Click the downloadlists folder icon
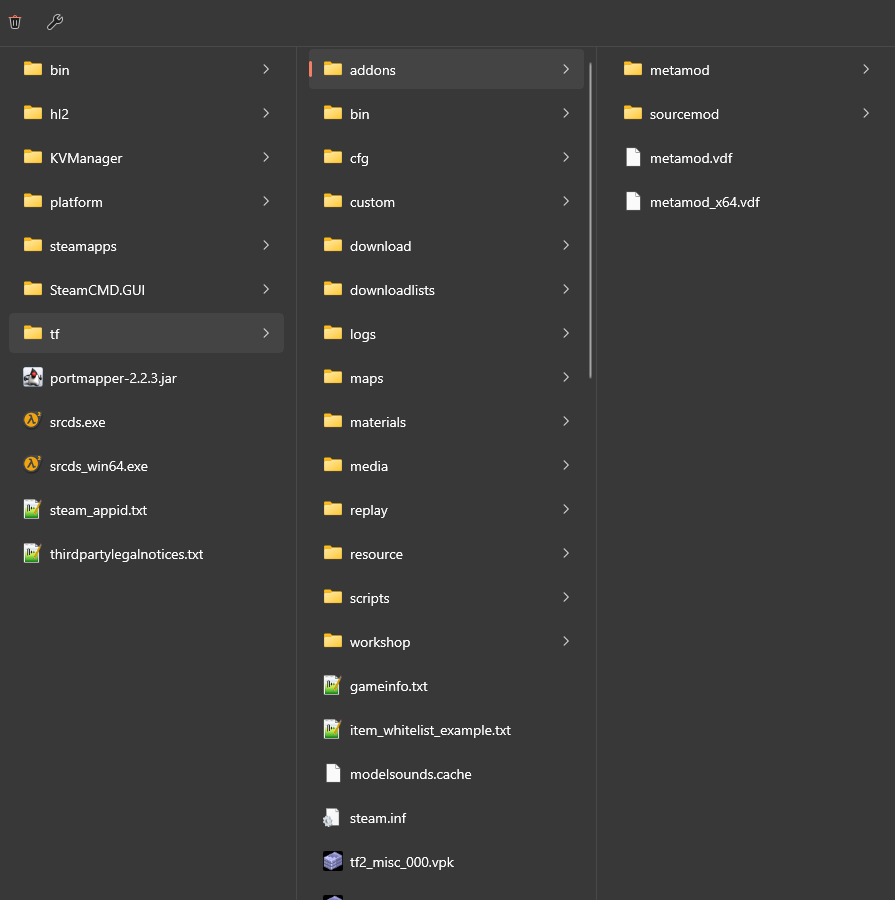Viewport: 895px width, 900px height. click(x=333, y=289)
